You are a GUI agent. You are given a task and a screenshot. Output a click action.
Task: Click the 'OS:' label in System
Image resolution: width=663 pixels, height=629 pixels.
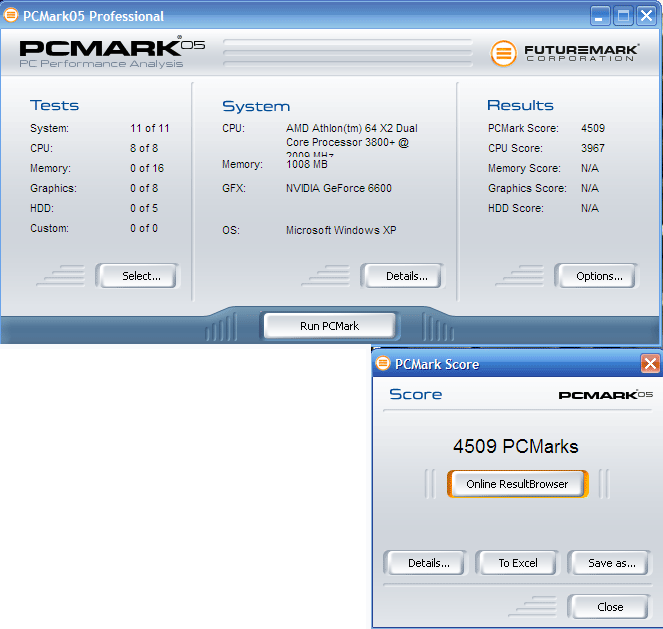pos(231,230)
